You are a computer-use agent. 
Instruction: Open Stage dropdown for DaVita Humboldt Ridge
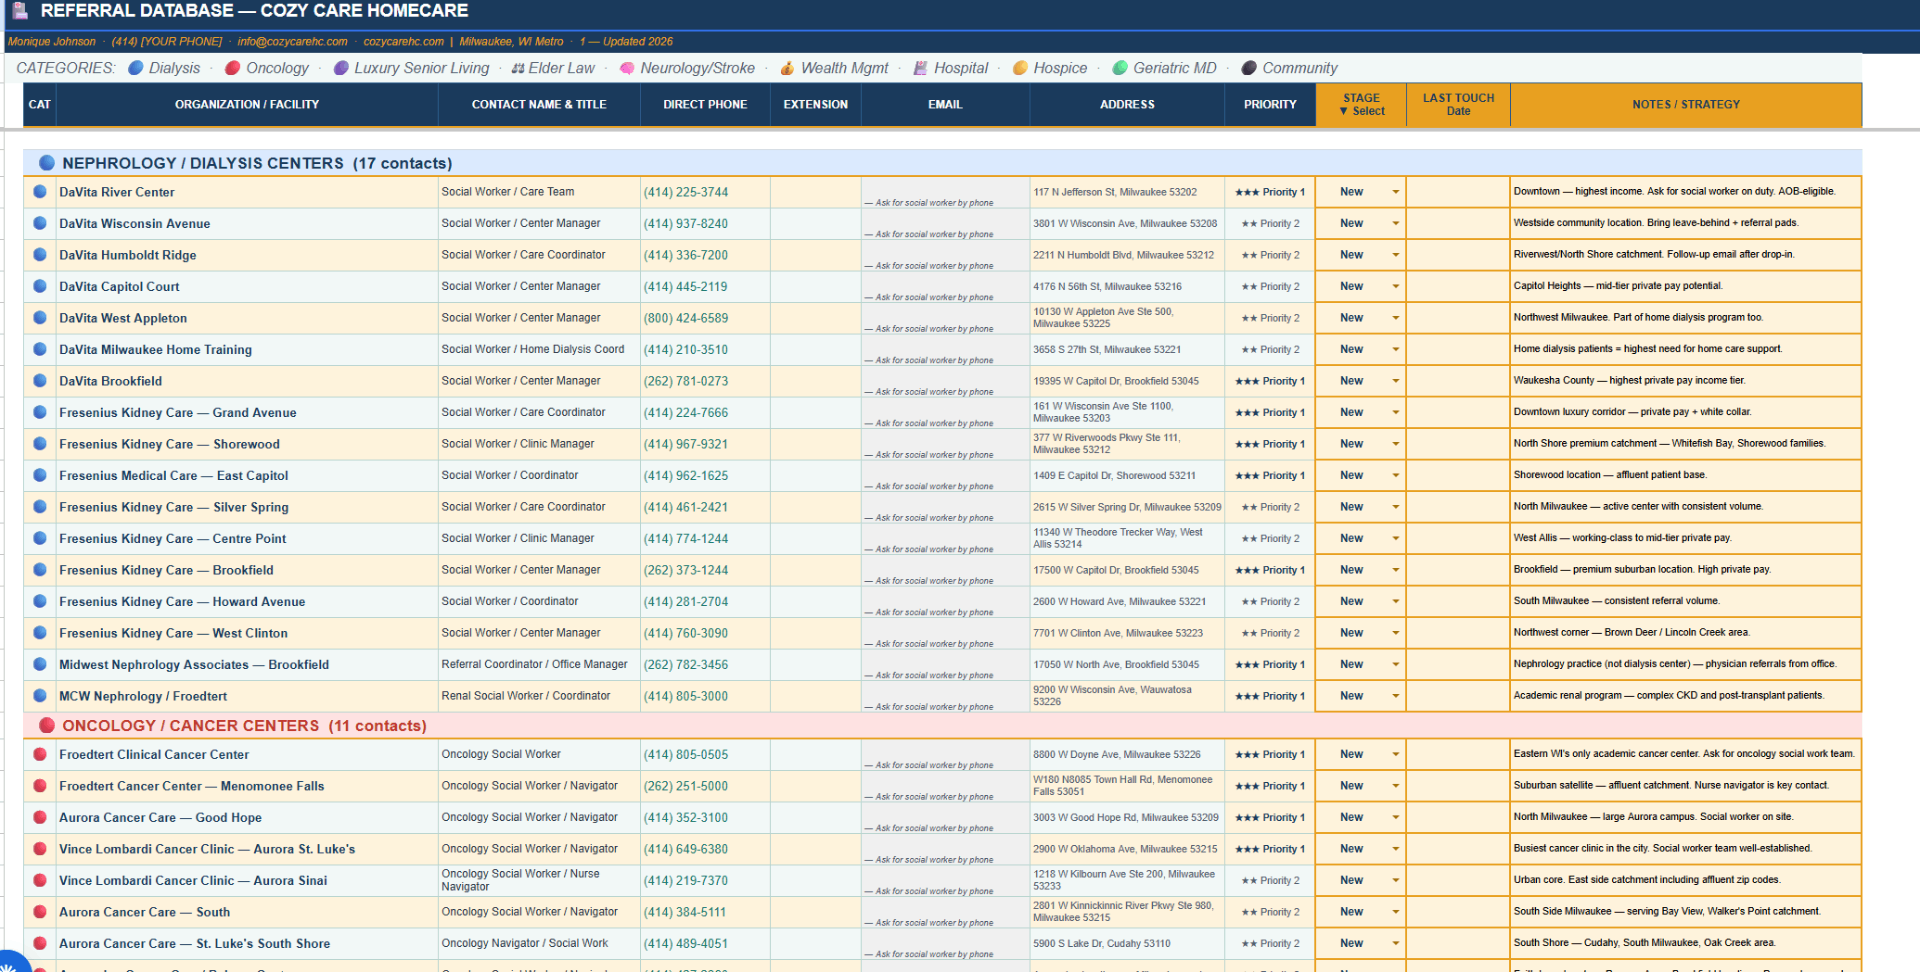pos(1396,255)
